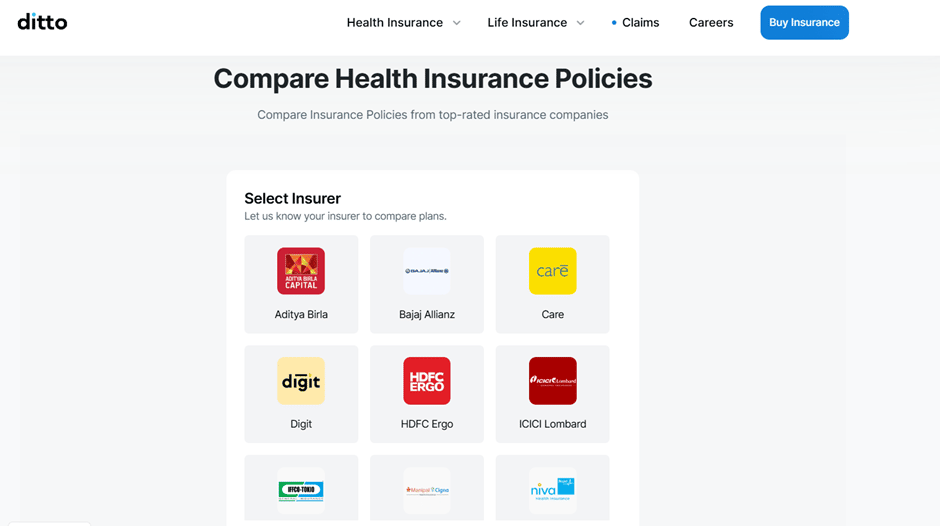This screenshot has height=526, width=940.
Task: Open the Health Insurance menu label
Action: 394,23
